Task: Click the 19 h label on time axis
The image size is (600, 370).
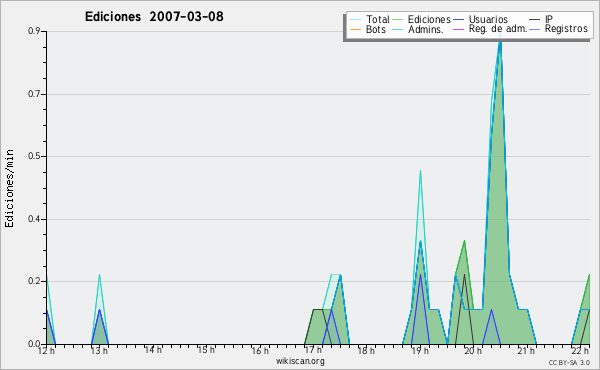Action: pos(420,350)
